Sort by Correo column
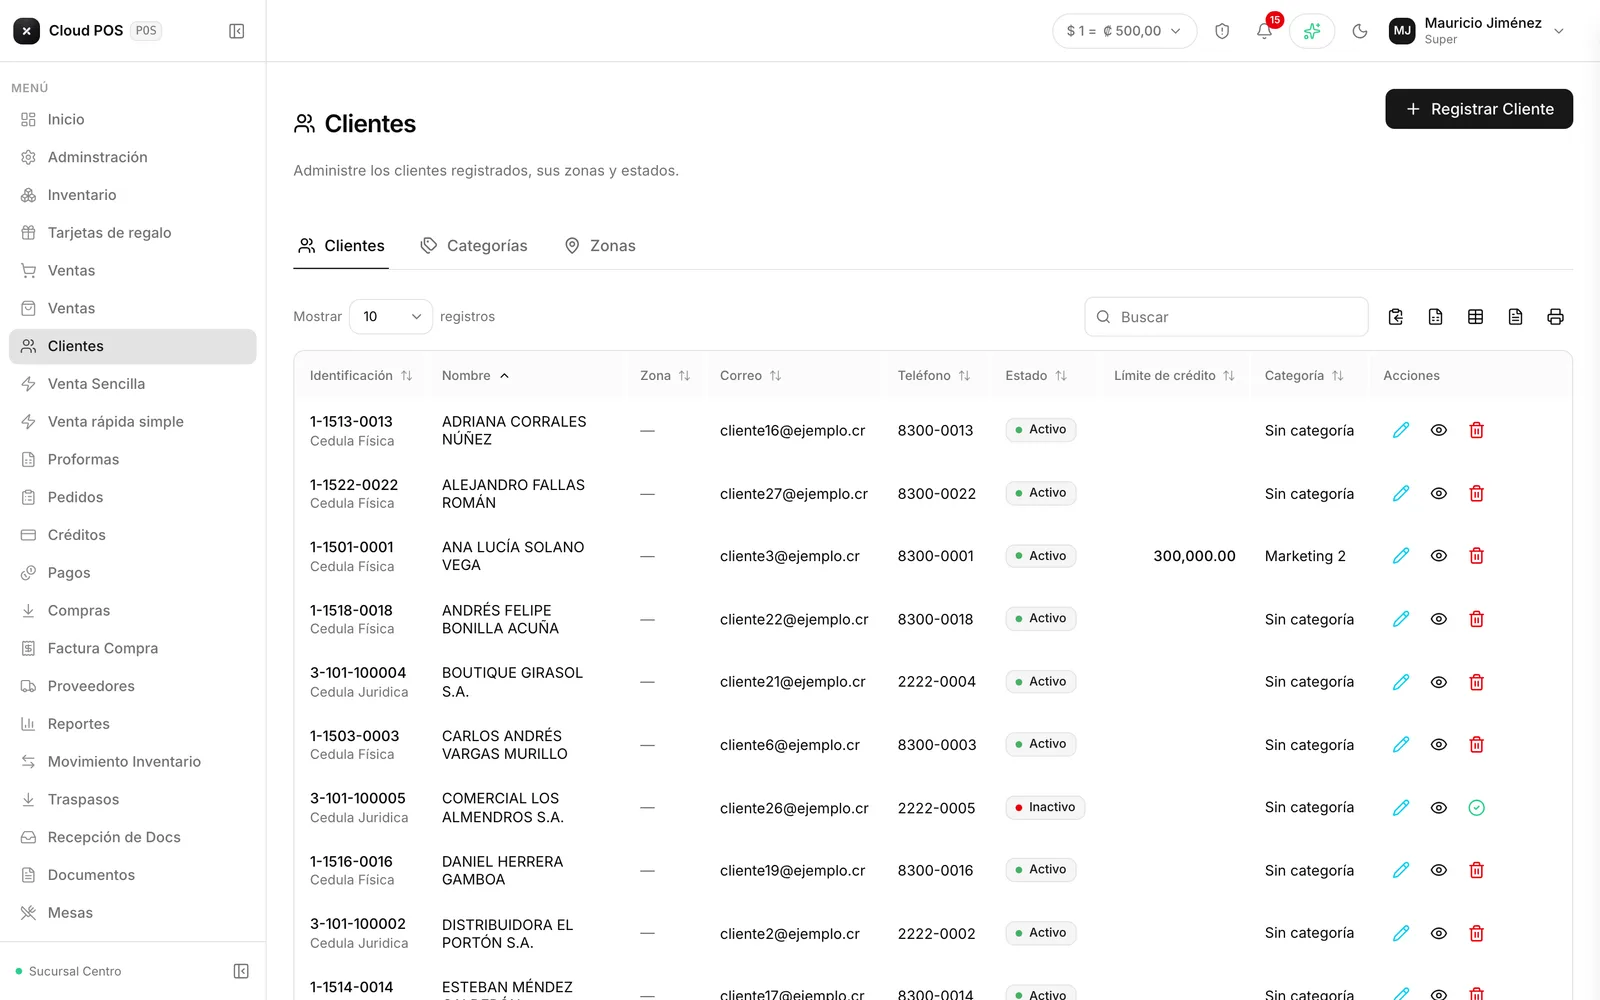 pyautogui.click(x=750, y=376)
